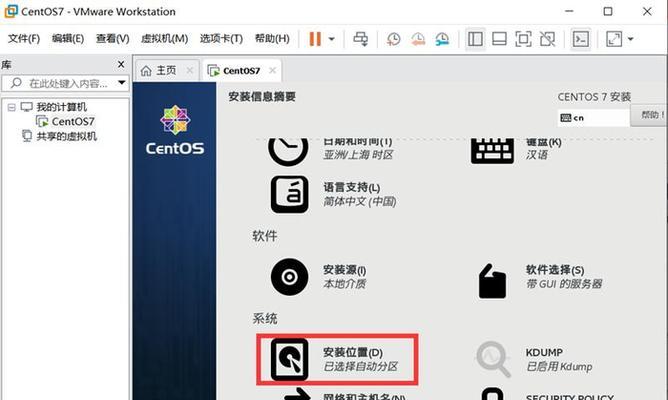Click the library search input field
This screenshot has width=668, height=400.
[64, 83]
